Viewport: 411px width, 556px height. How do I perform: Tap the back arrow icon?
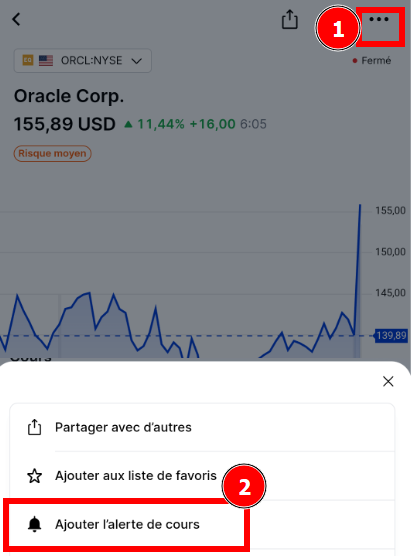(x=16, y=19)
